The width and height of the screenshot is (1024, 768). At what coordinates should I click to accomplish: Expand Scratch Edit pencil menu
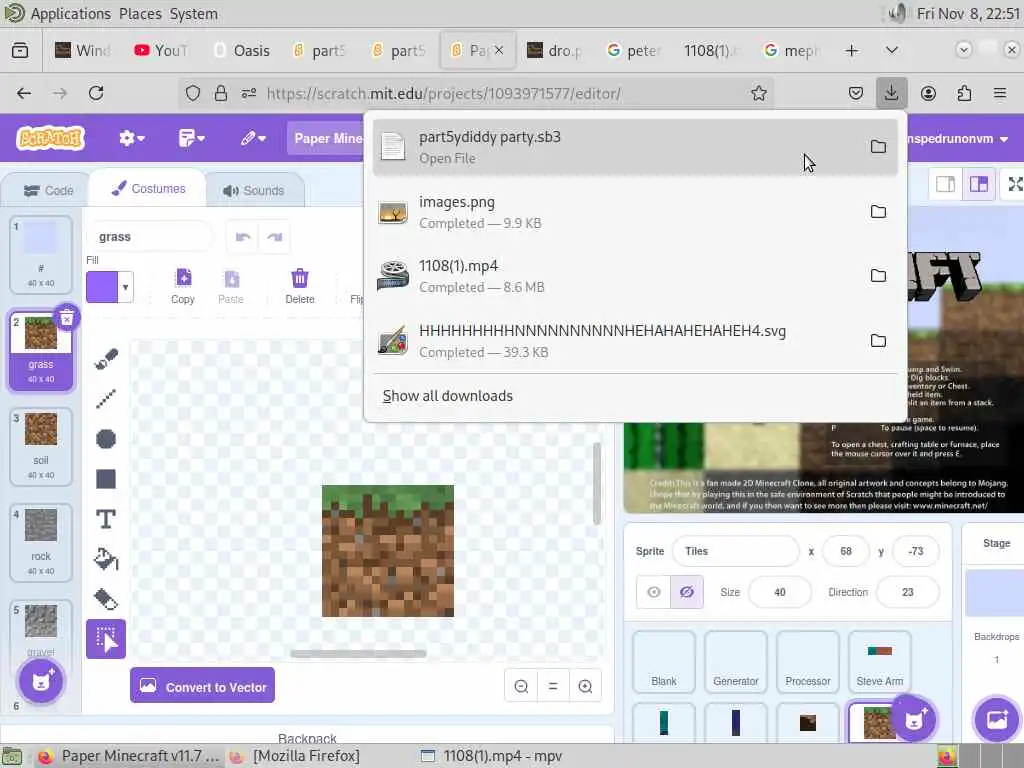point(253,138)
